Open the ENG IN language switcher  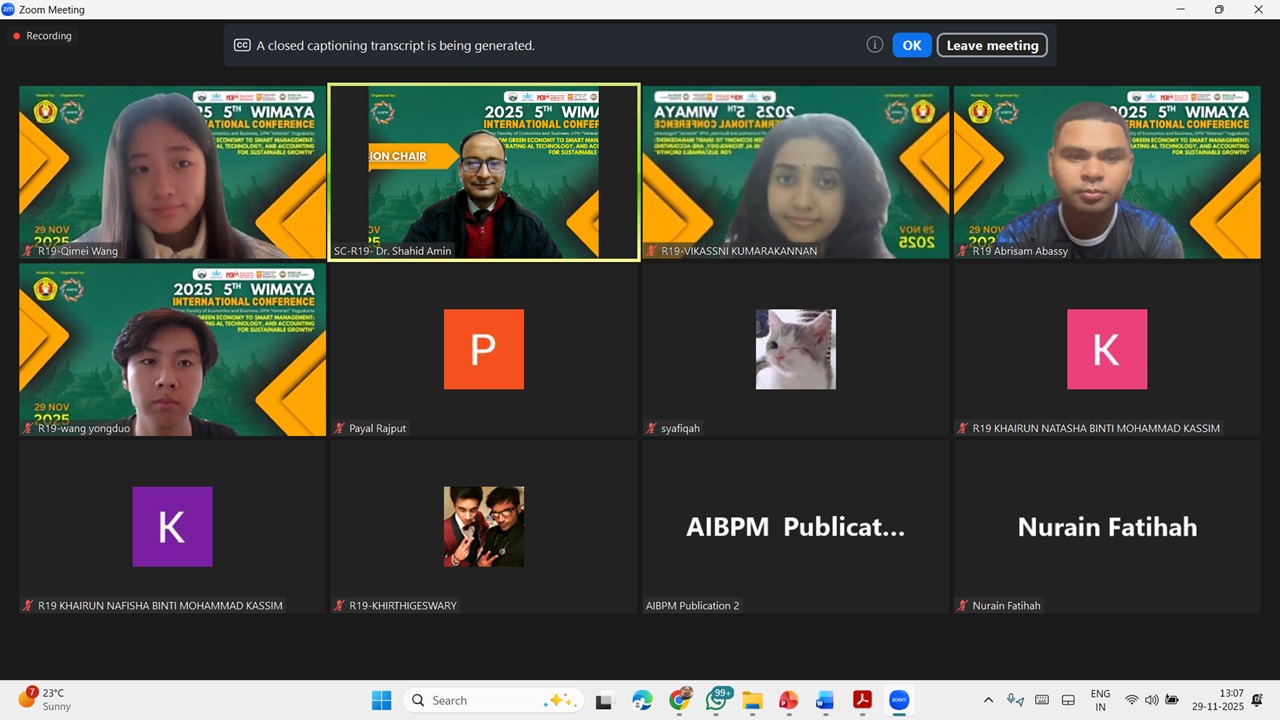coord(1100,700)
